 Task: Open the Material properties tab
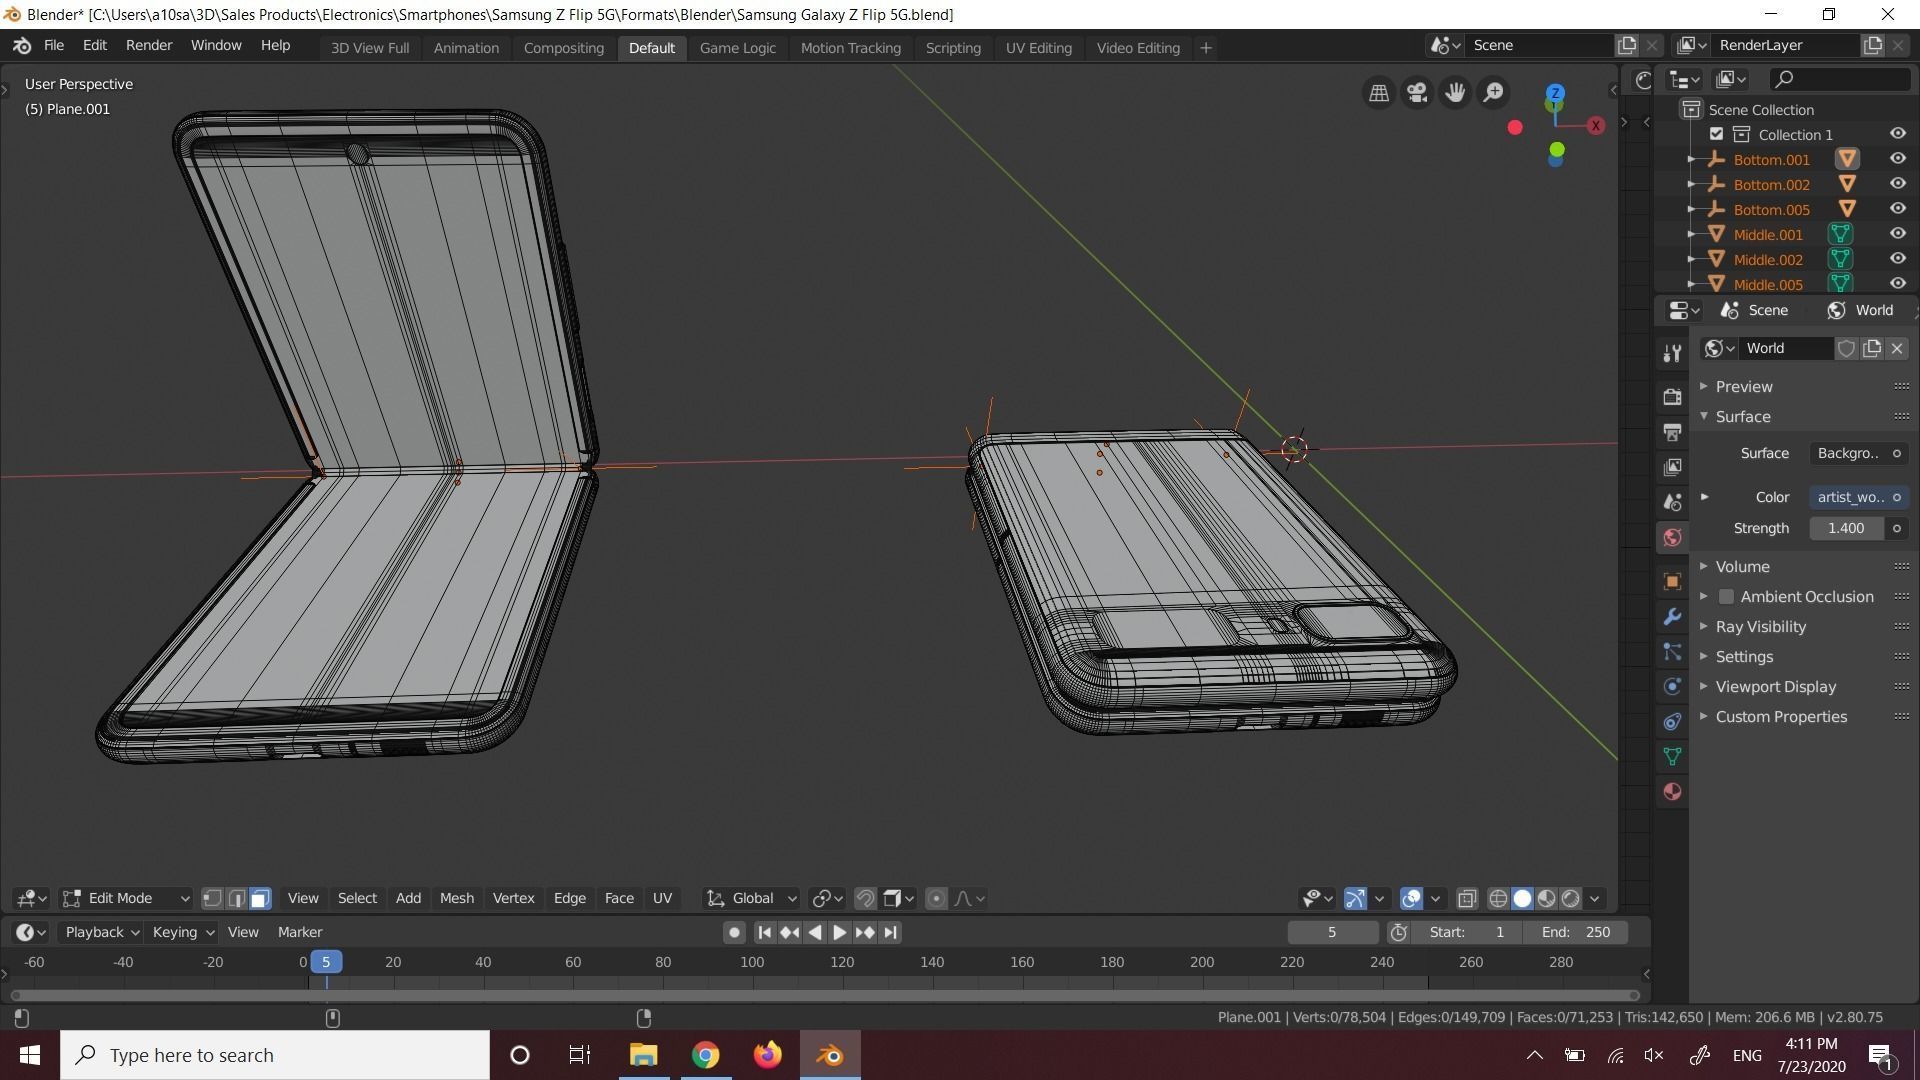[1672, 791]
